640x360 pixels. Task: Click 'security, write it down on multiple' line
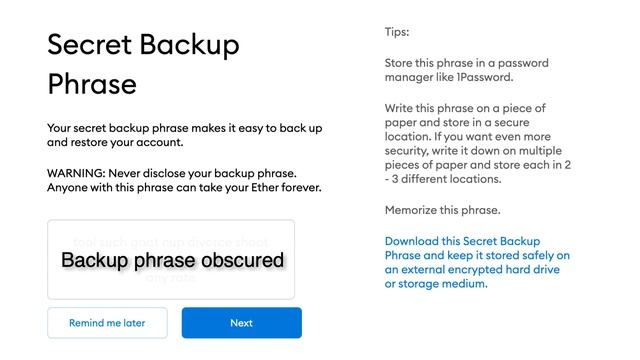coord(473,151)
